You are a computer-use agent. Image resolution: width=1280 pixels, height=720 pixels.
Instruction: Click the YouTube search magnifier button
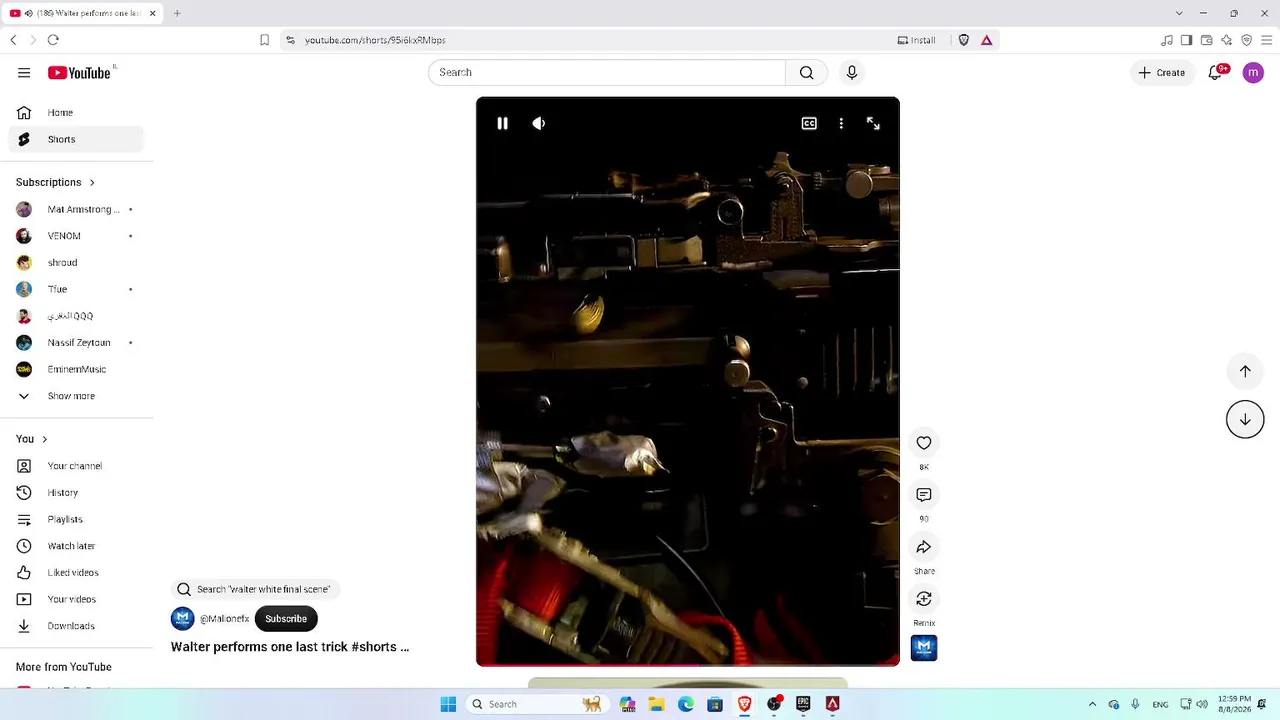click(807, 72)
